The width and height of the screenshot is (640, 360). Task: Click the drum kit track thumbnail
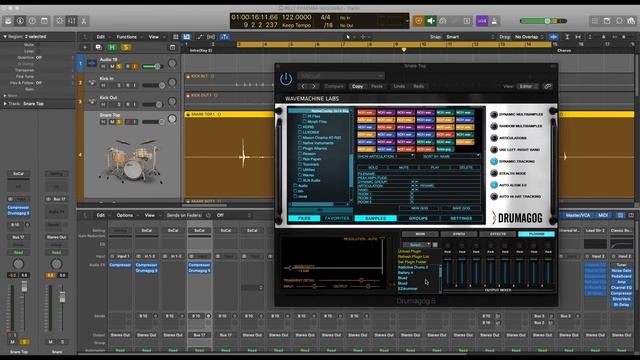(132, 160)
